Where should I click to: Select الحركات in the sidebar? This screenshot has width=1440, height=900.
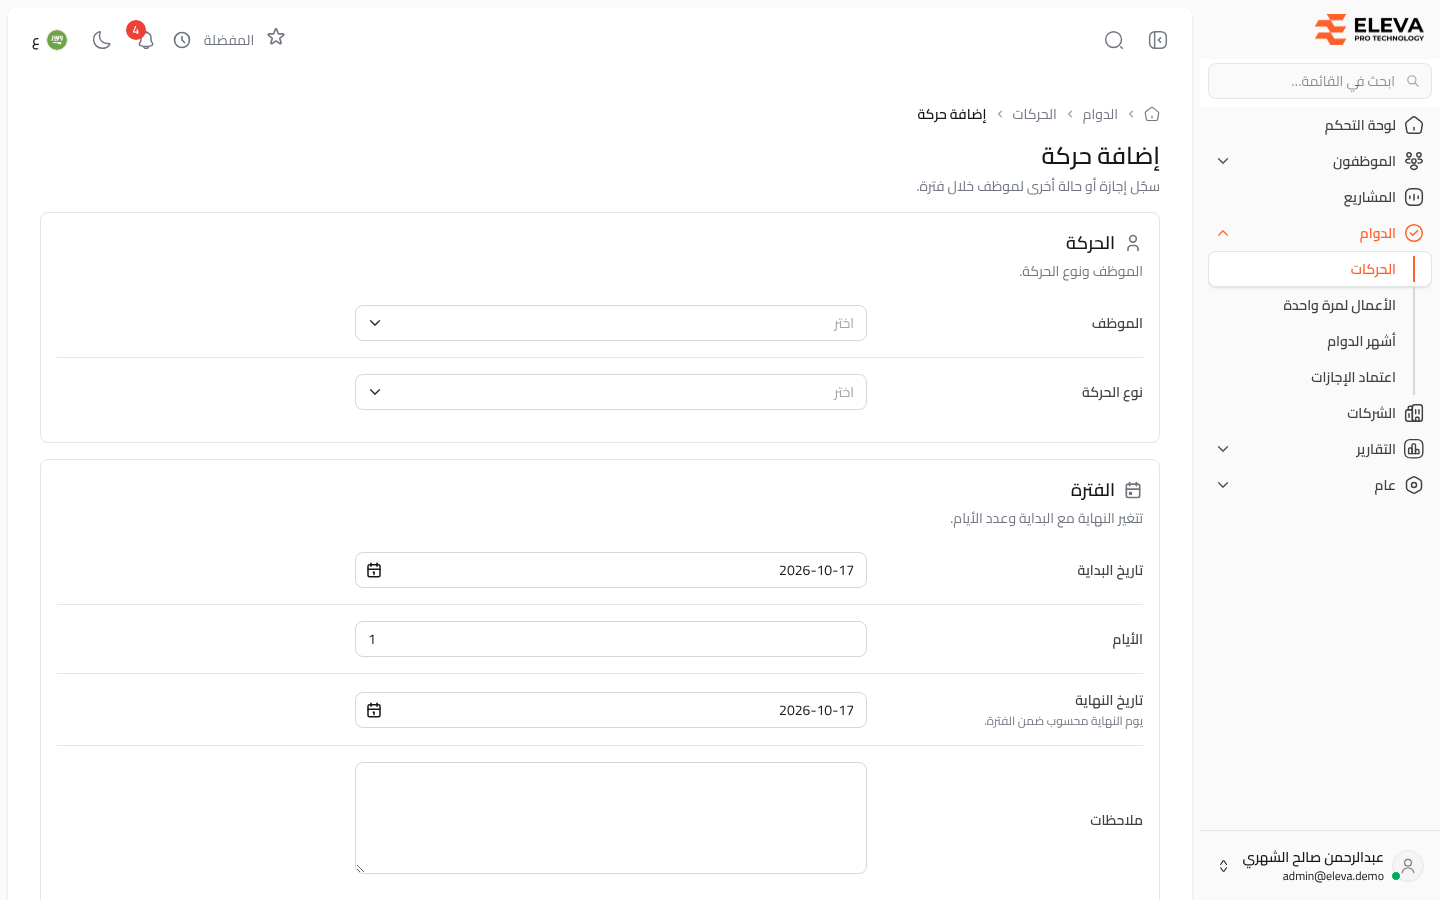pos(1320,269)
